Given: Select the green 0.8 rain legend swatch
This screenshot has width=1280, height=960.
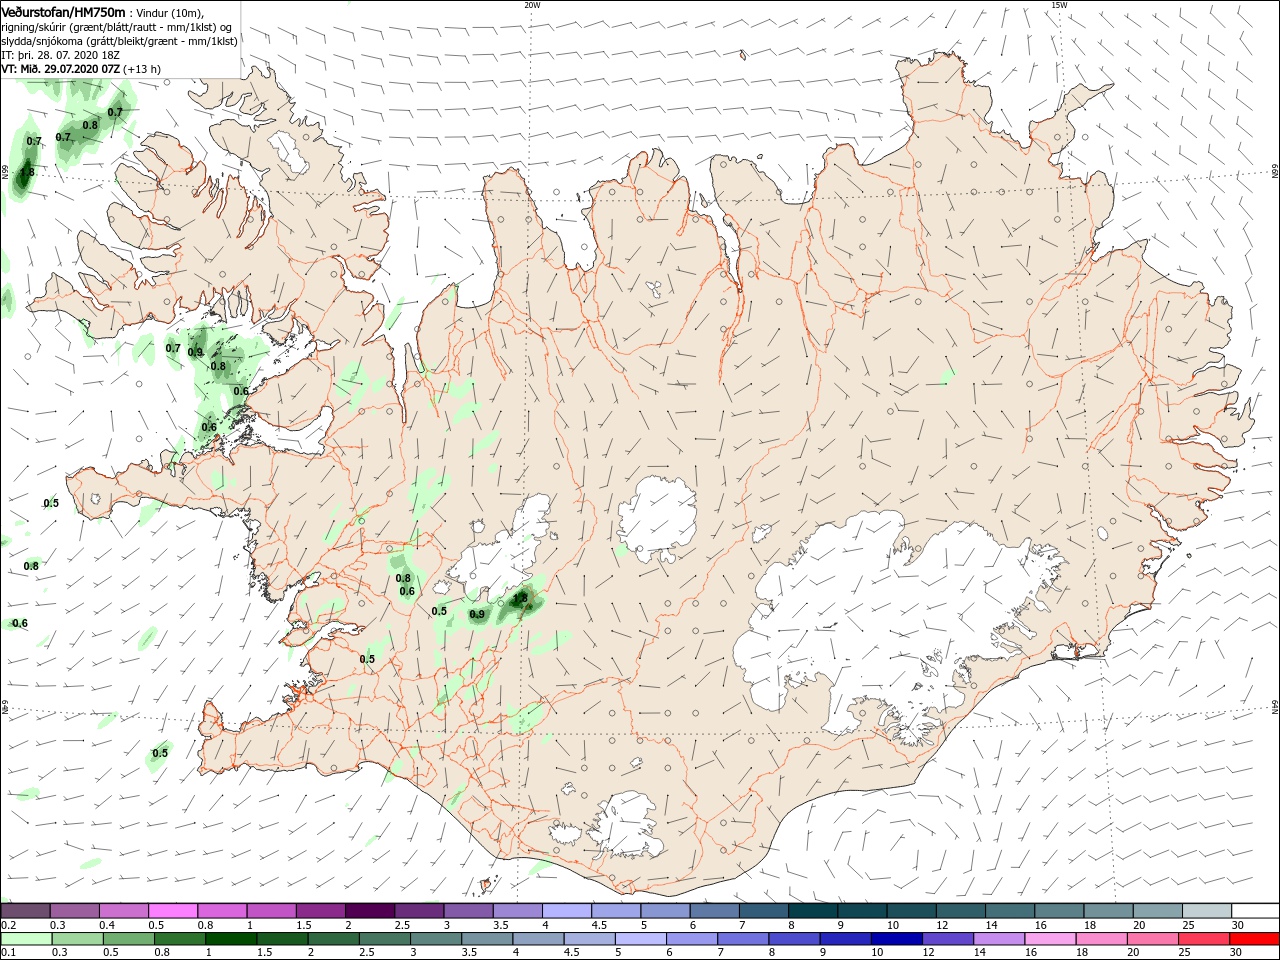Looking at the screenshot, I should pyautogui.click(x=179, y=940).
